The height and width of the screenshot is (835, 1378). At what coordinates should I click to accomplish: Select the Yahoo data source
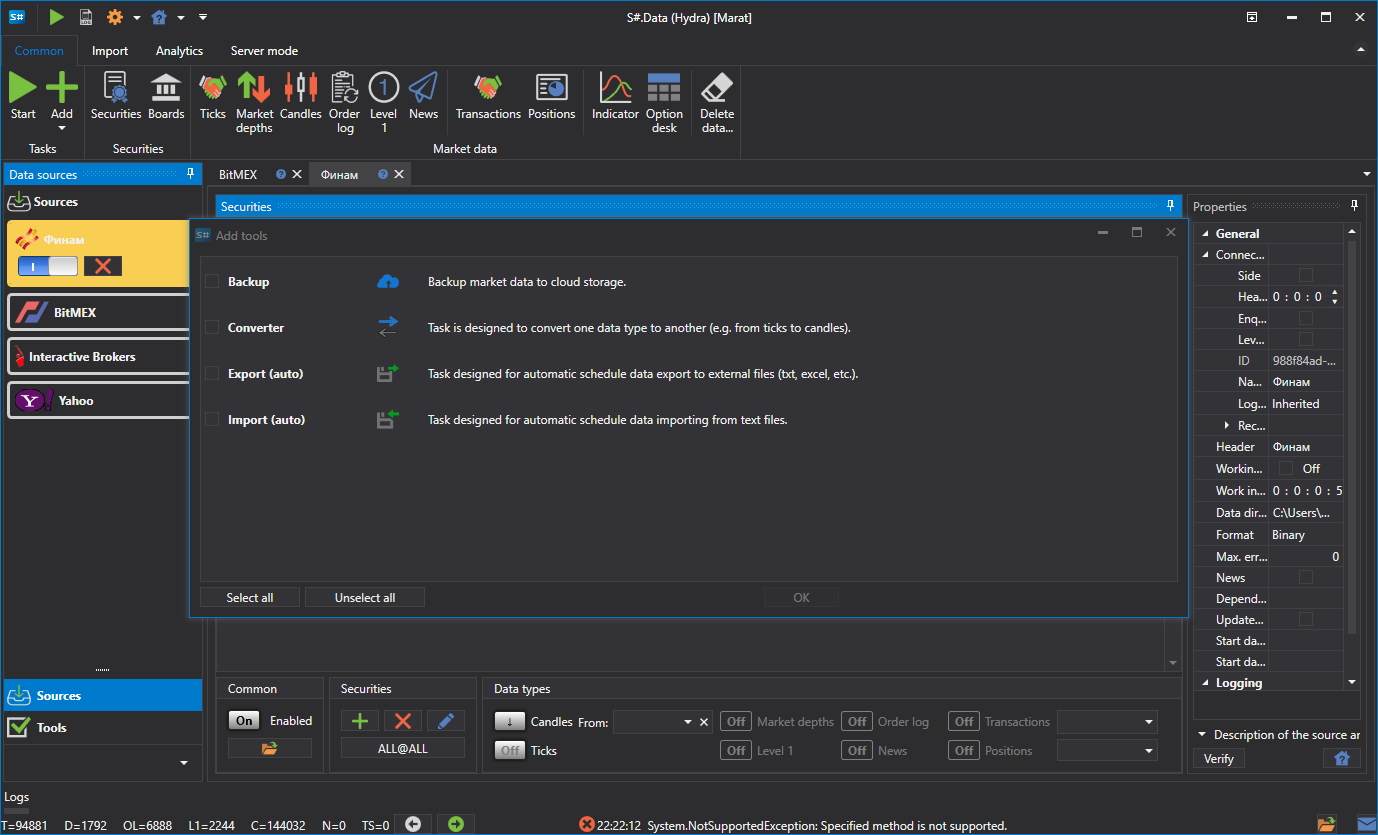(98, 401)
